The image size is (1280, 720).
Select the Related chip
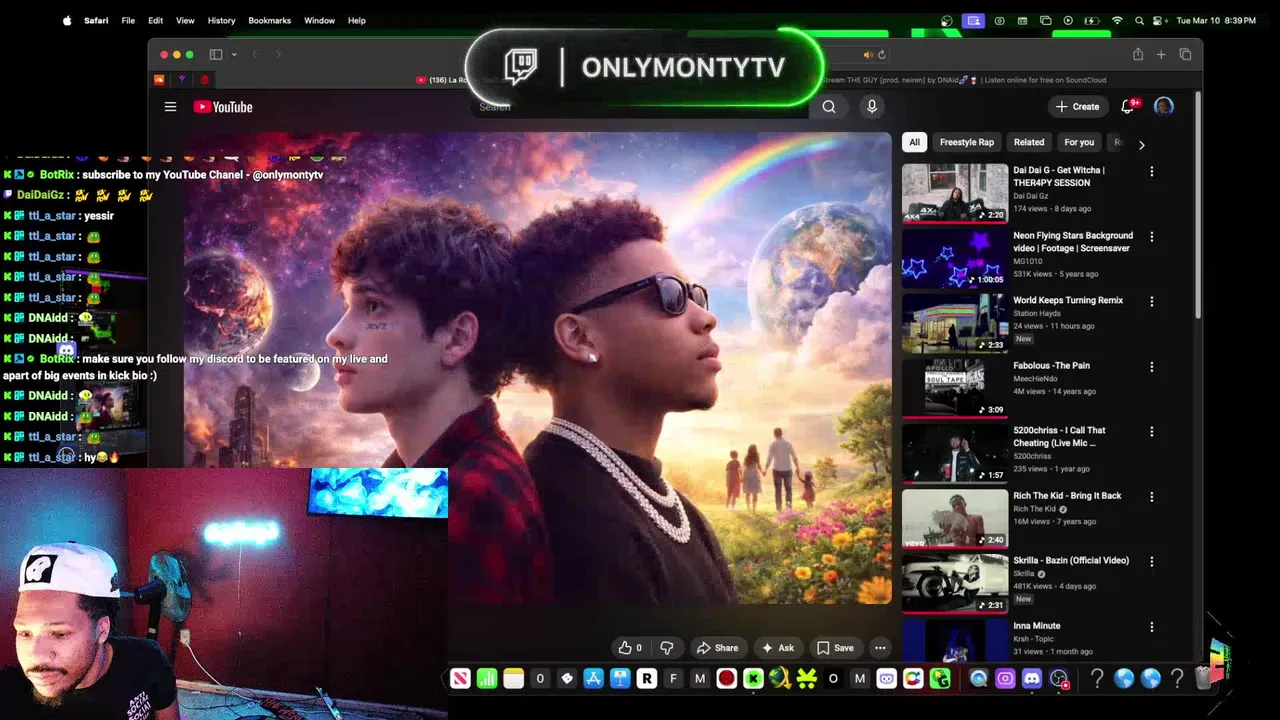coord(1029,142)
